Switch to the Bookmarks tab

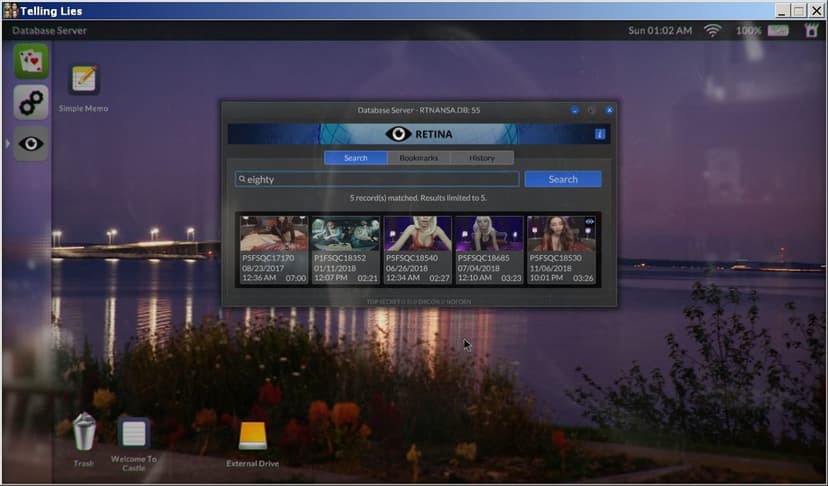[419, 158]
